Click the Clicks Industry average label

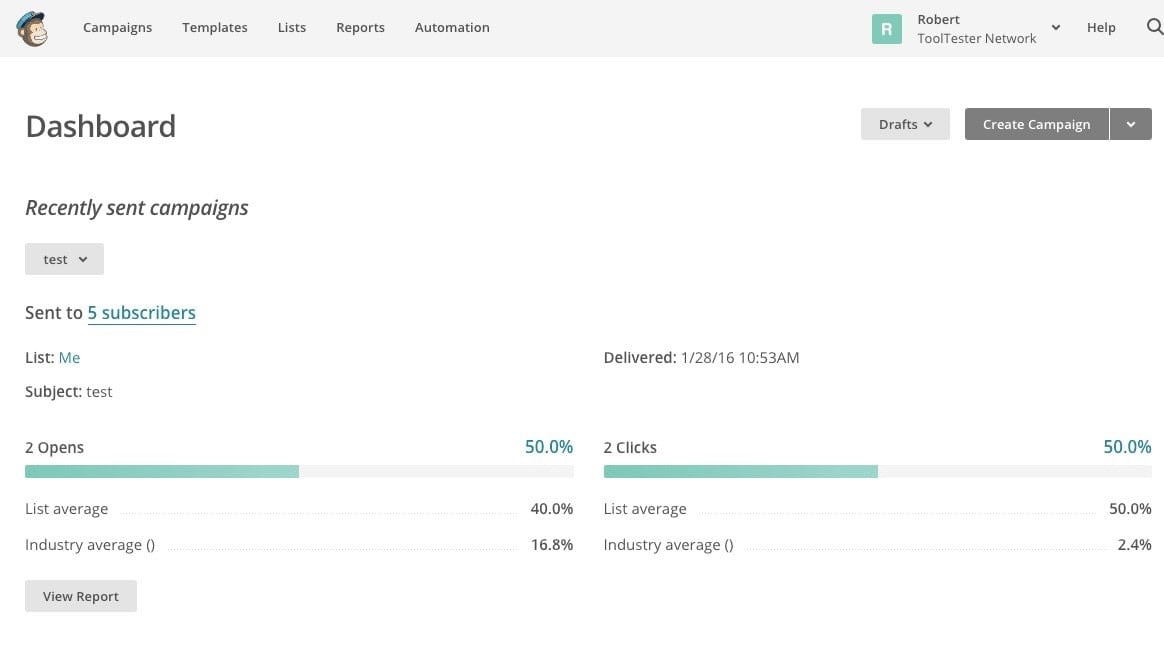pyautogui.click(x=668, y=544)
